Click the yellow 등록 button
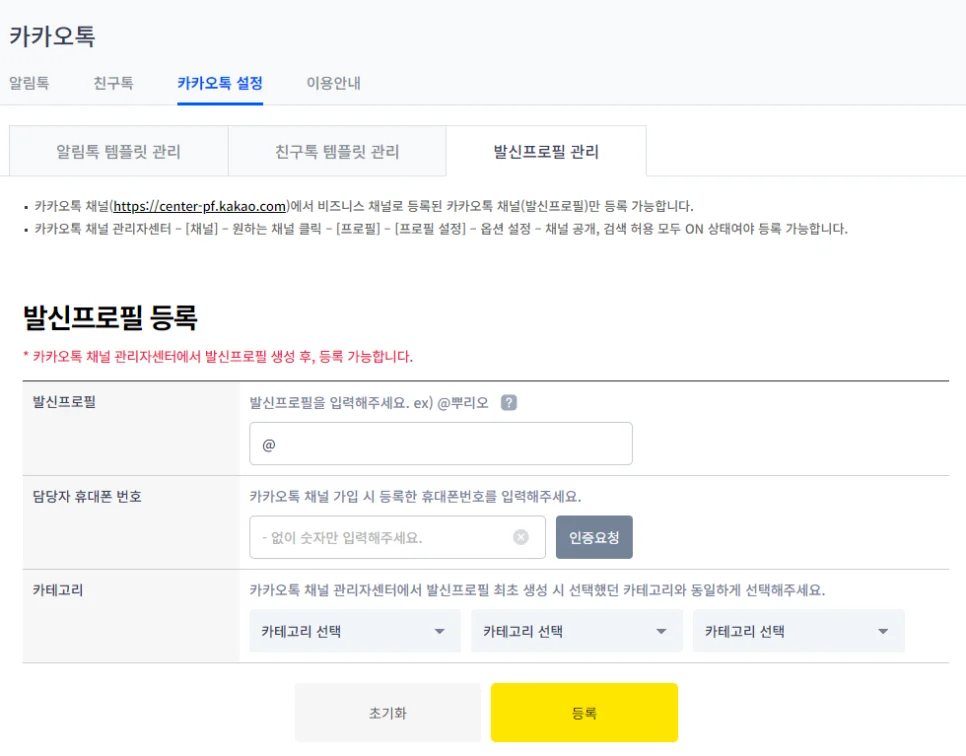The height and width of the screenshot is (756, 966). 584,713
